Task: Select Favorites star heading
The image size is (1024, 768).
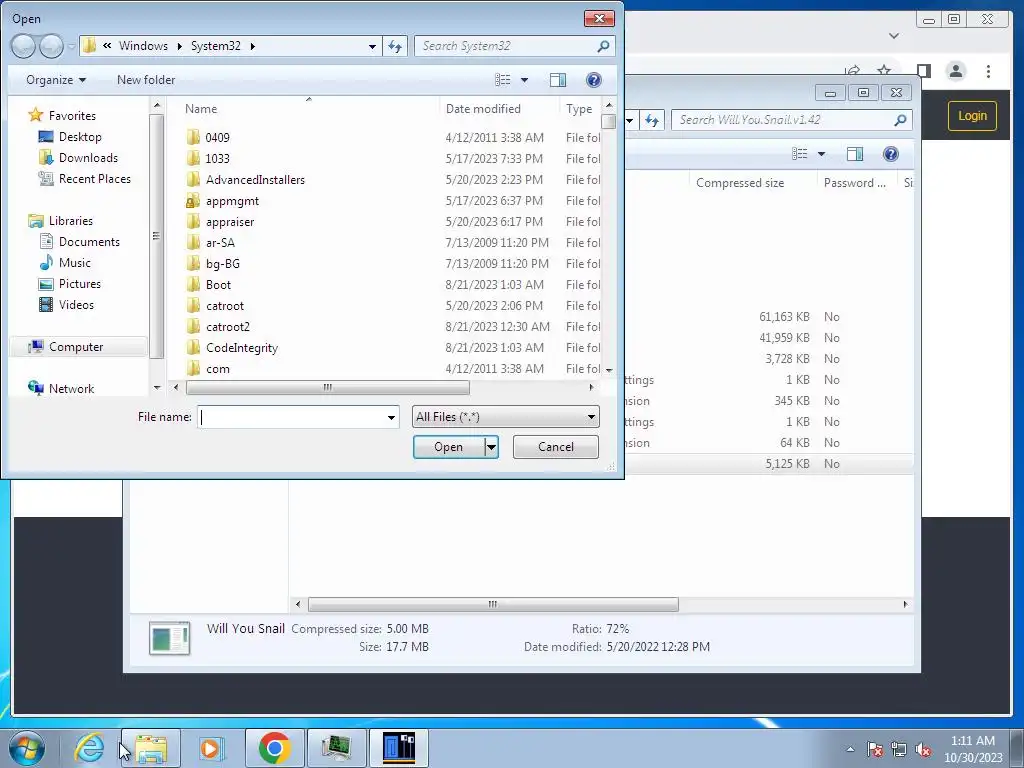Action: point(72,116)
